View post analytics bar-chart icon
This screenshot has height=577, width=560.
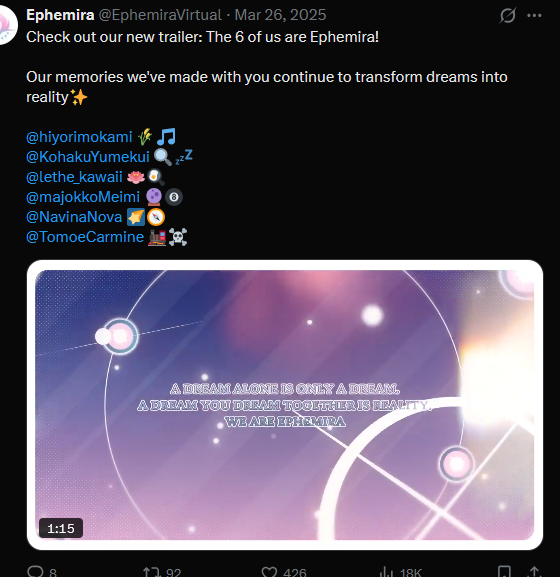pos(386,572)
